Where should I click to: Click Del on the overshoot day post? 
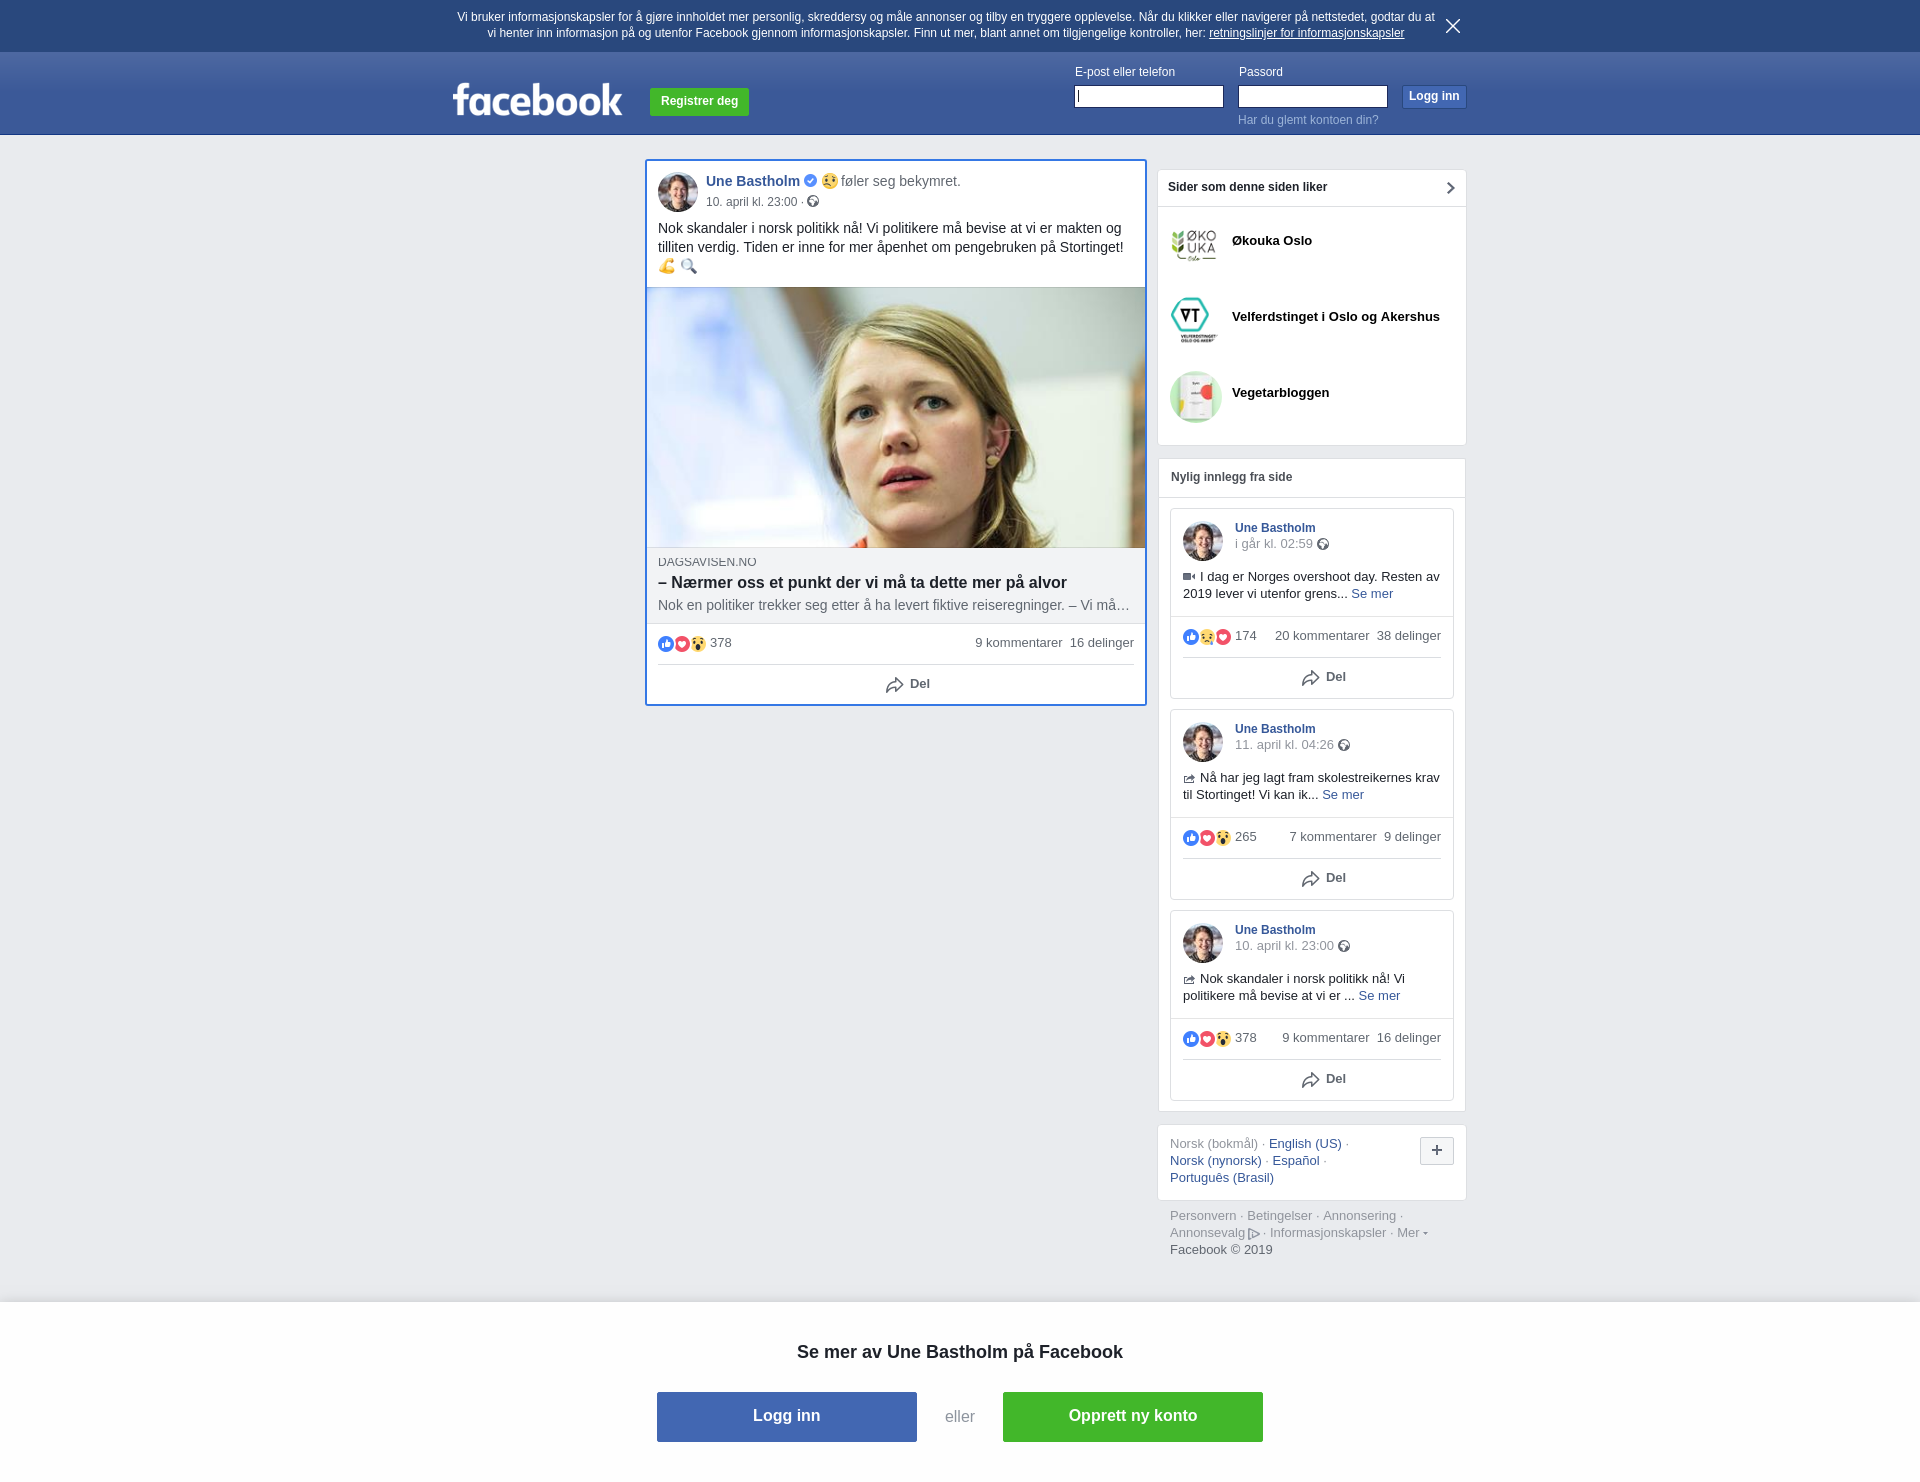1324,677
